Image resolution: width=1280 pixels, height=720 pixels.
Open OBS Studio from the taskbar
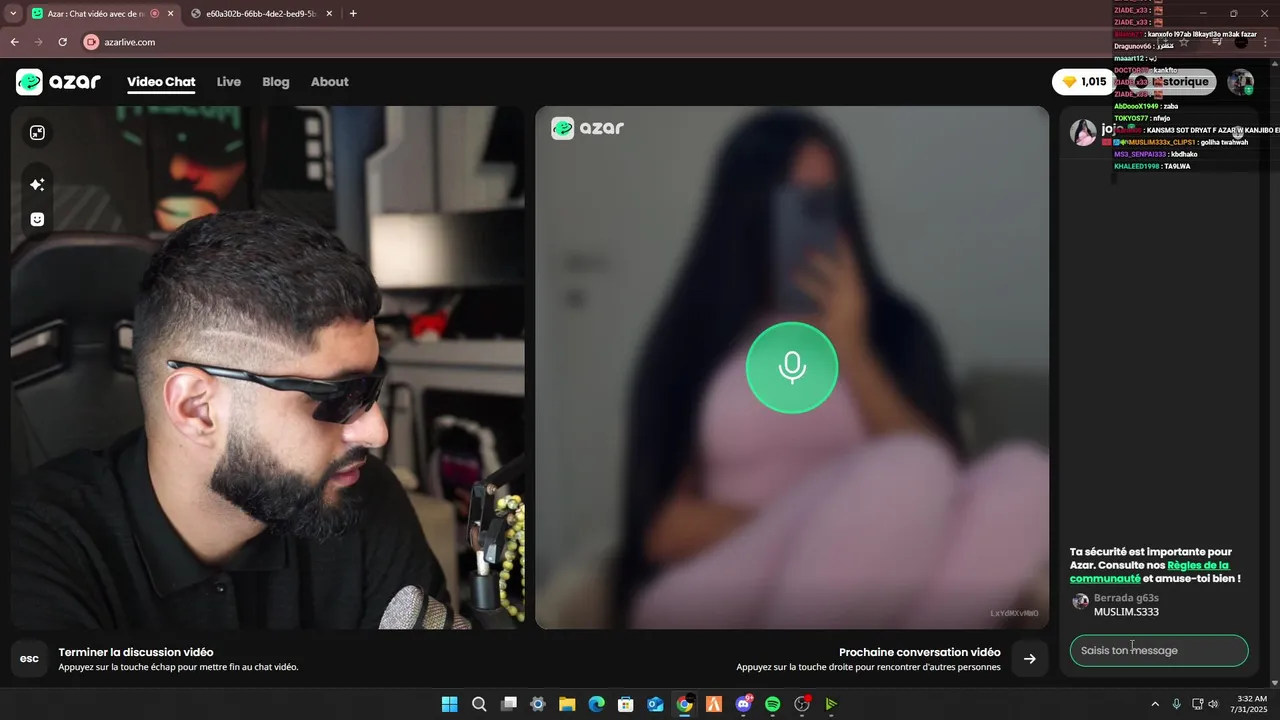pos(802,704)
